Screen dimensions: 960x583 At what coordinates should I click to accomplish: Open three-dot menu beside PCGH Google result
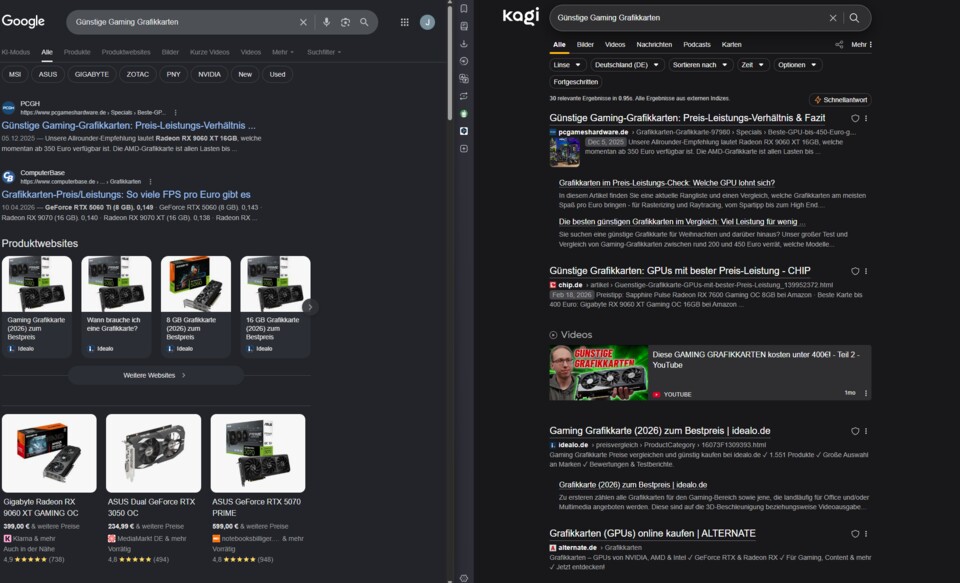click(x=176, y=113)
